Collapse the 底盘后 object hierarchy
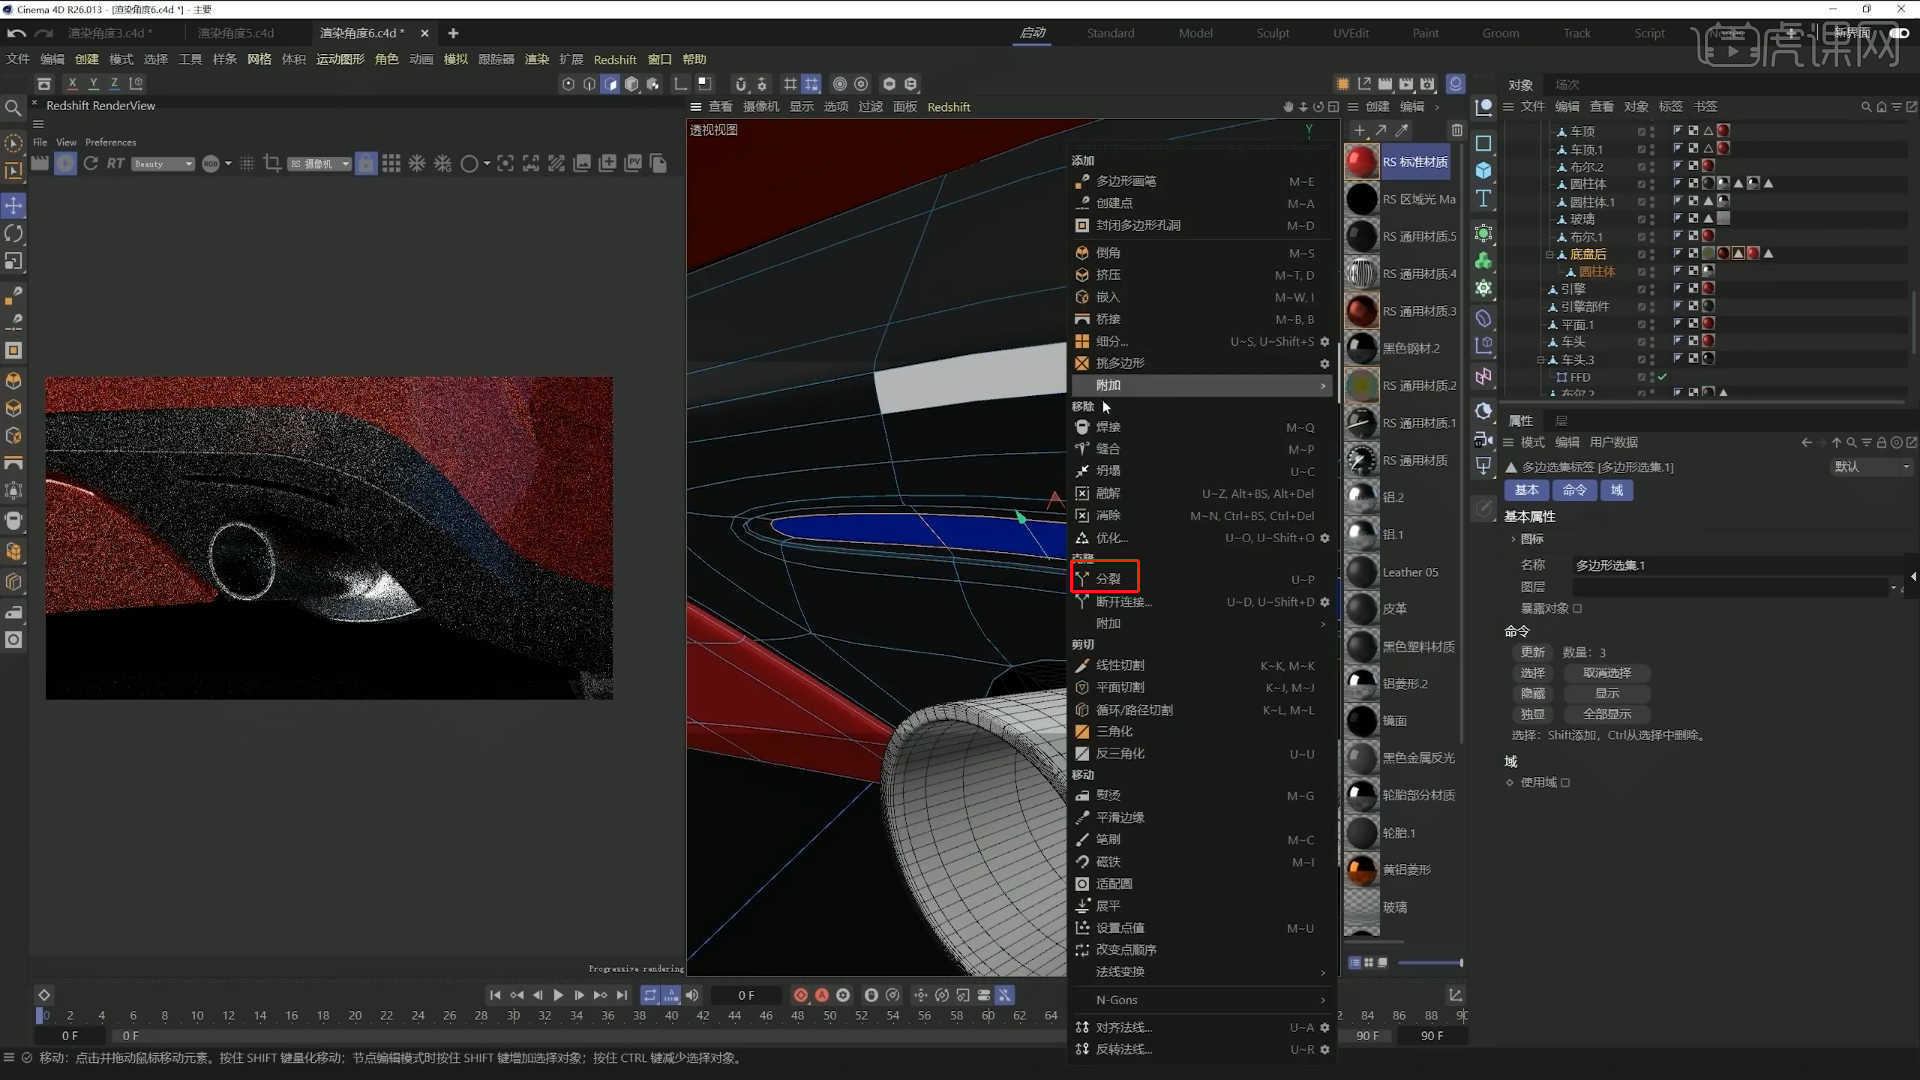The width and height of the screenshot is (1920, 1080). point(1550,253)
